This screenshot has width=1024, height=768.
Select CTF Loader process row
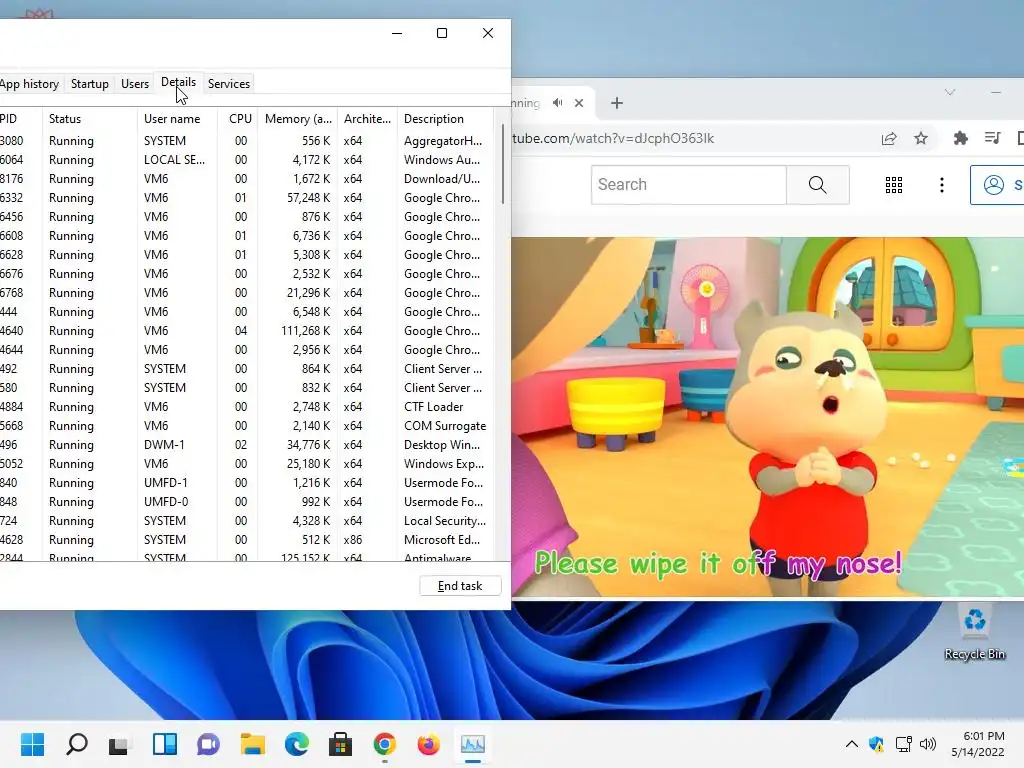(x=247, y=407)
